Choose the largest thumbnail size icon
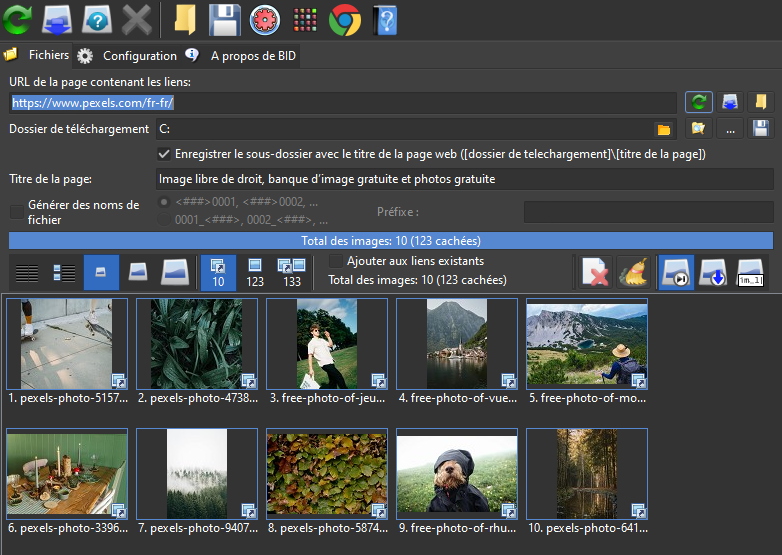This screenshot has height=555, width=782. click(174, 273)
